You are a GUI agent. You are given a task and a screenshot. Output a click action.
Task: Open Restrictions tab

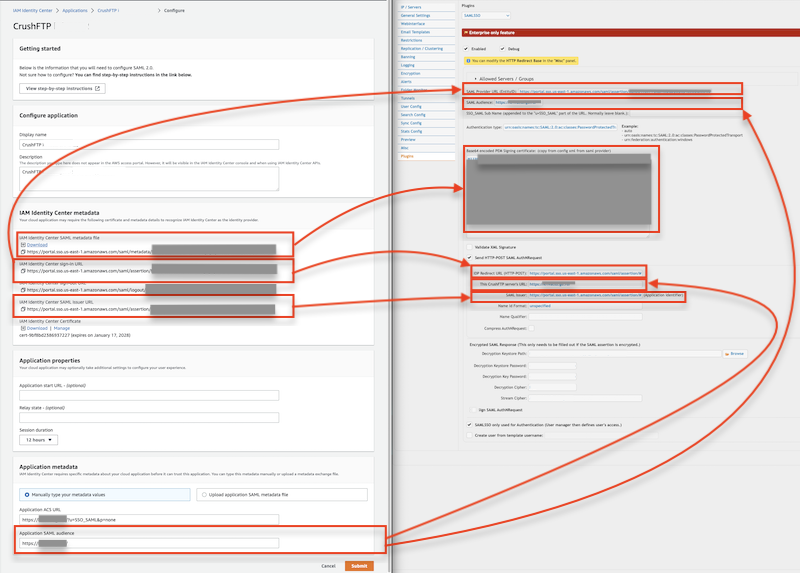427,40
